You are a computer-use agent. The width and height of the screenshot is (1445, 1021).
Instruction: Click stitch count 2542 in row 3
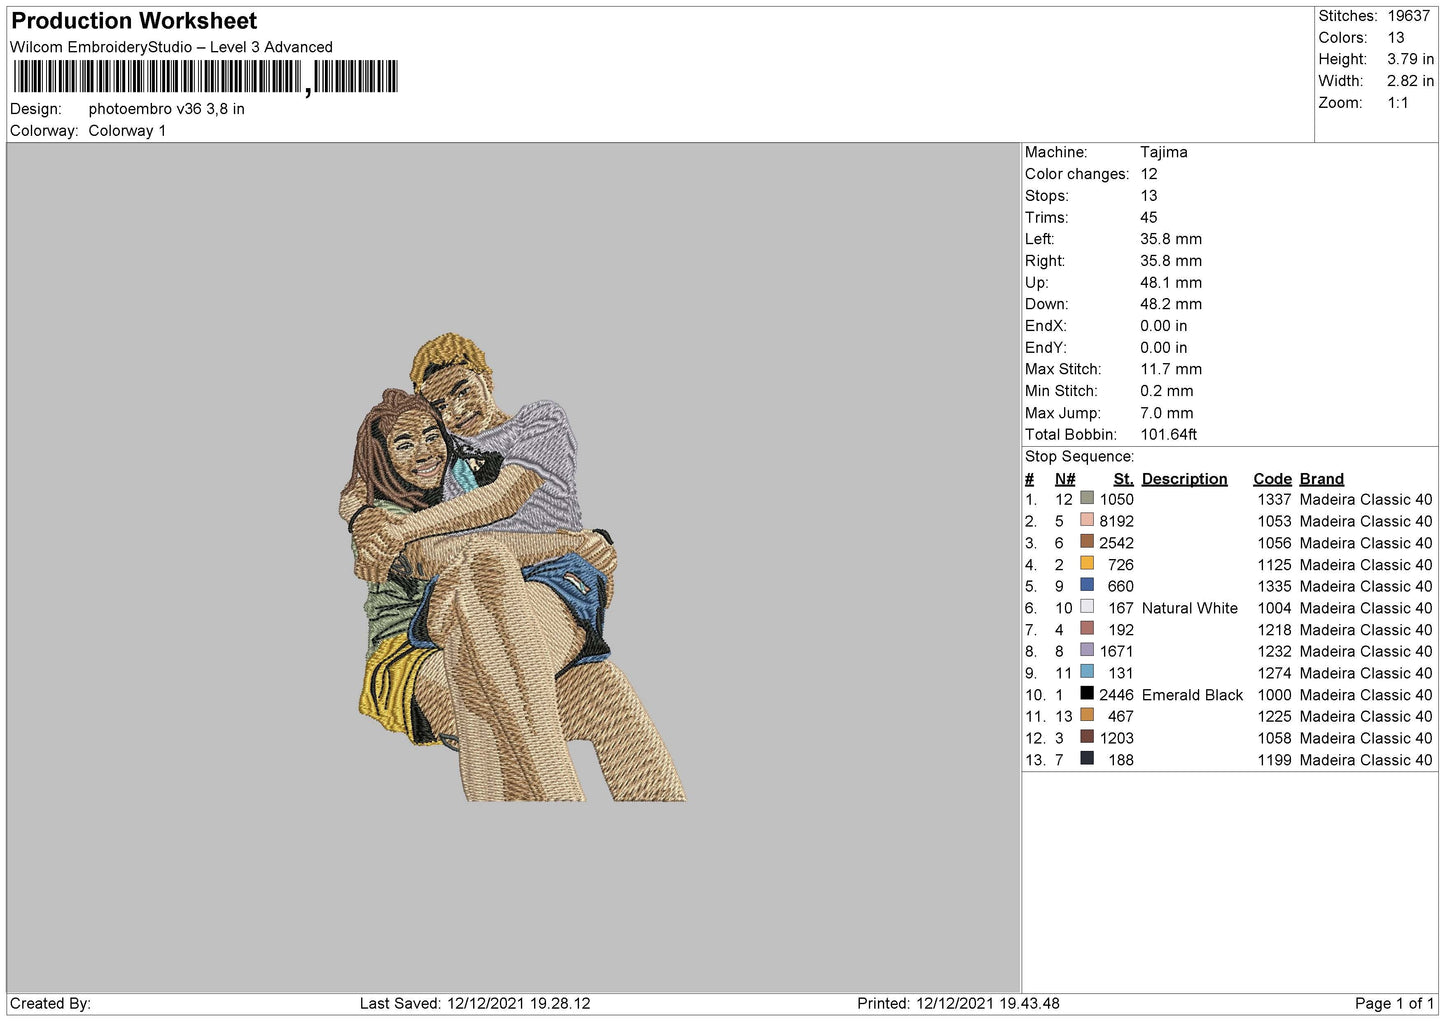[x=1117, y=543]
